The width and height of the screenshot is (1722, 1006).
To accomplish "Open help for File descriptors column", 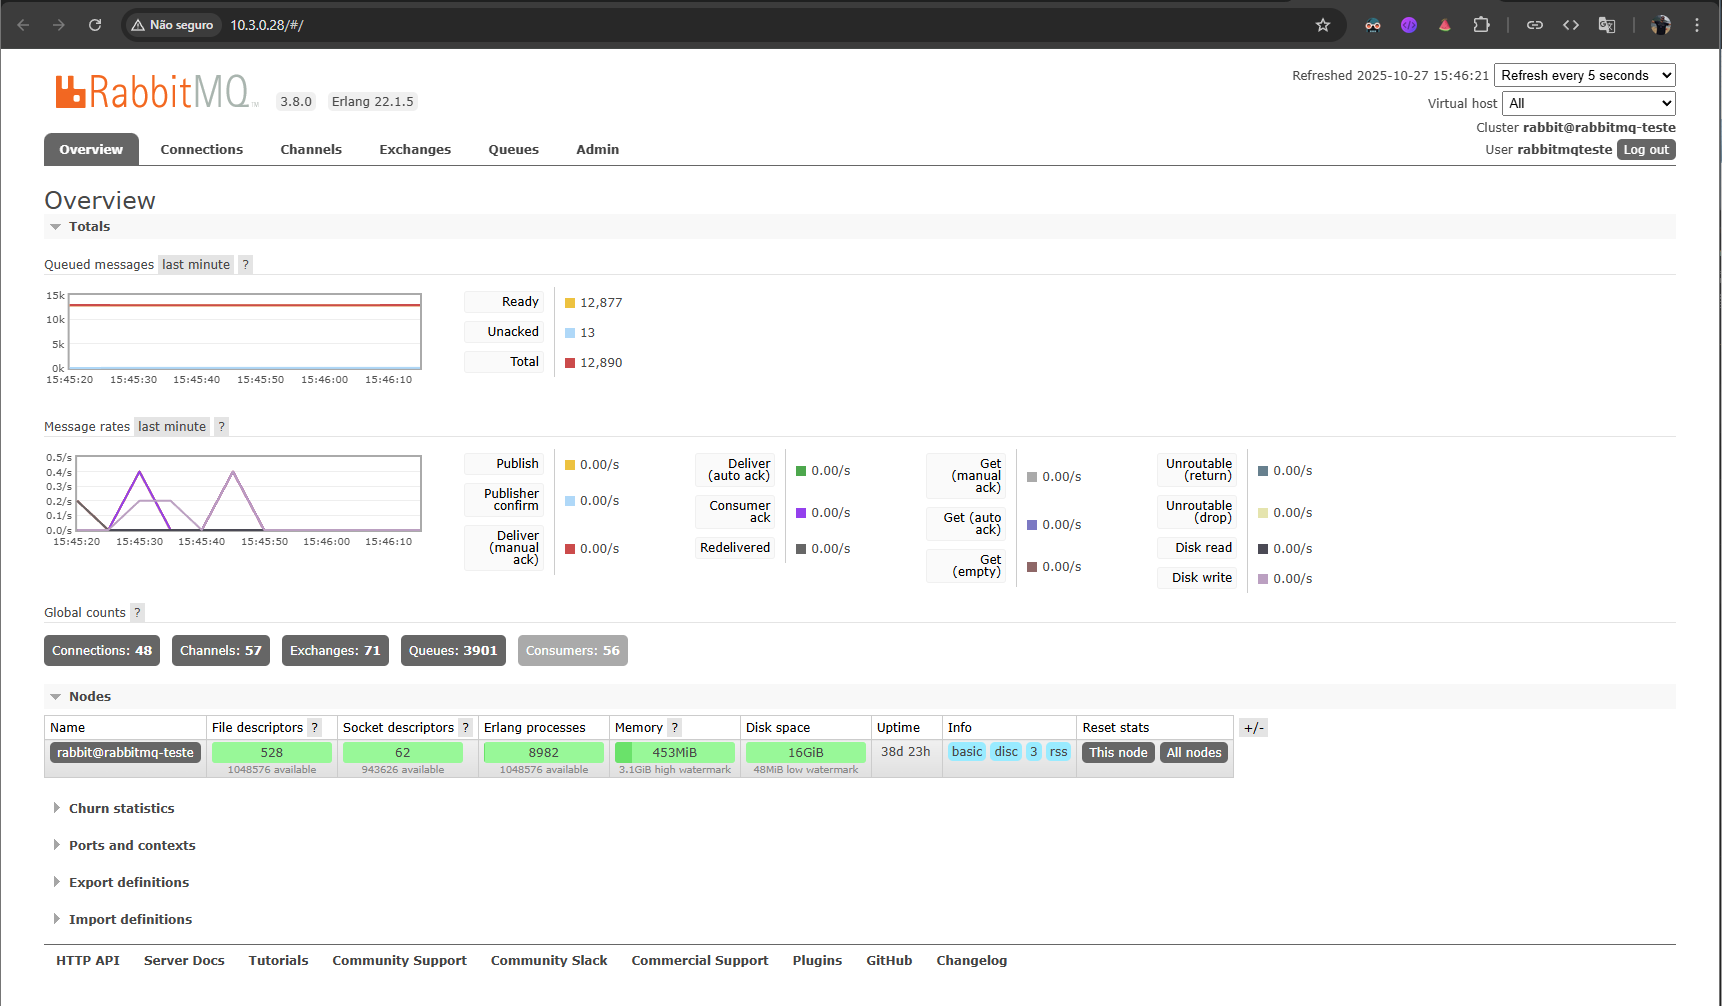I will [x=315, y=727].
